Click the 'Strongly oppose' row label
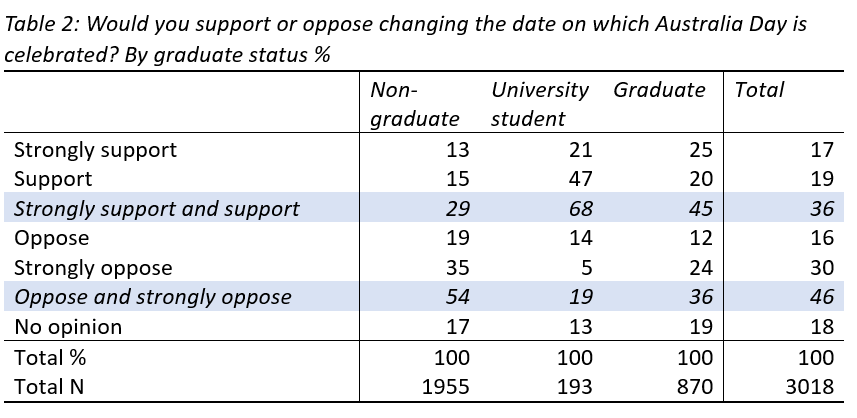Image resolution: width=857 pixels, height=418 pixels. (x=93, y=268)
